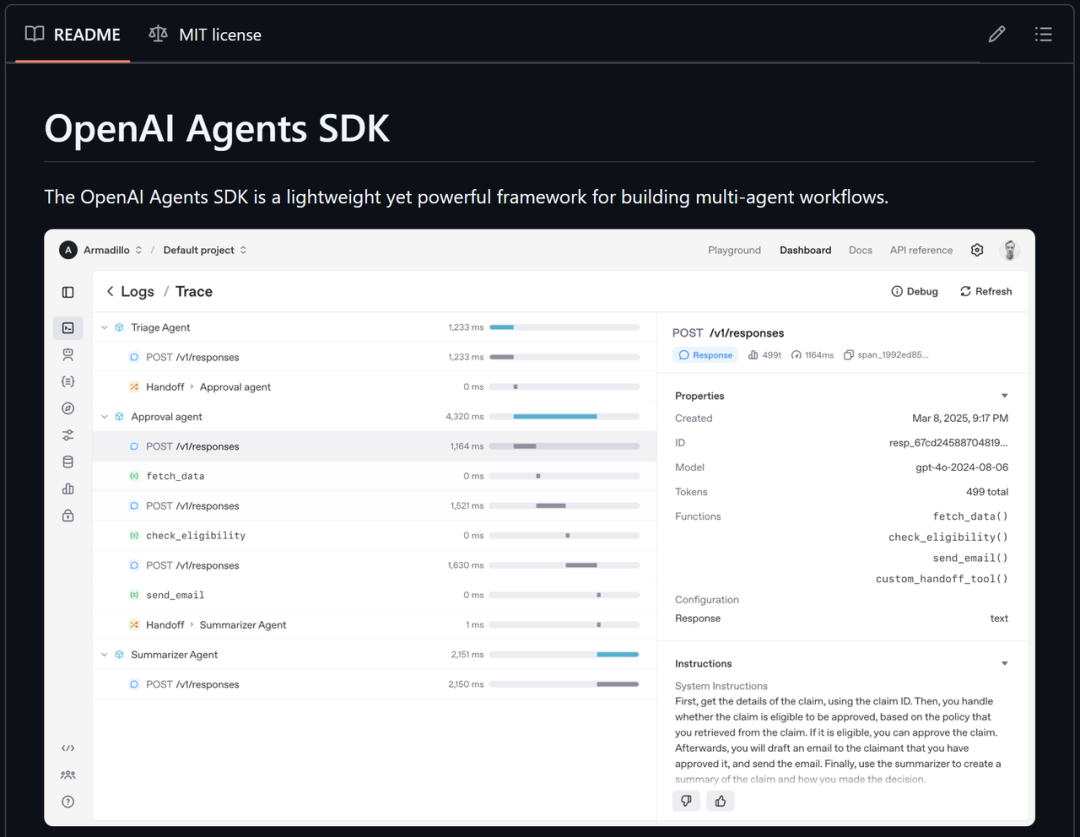This screenshot has height=837, width=1080.
Task: Collapse the Summarizer Agent row chevron
Action: 105,654
